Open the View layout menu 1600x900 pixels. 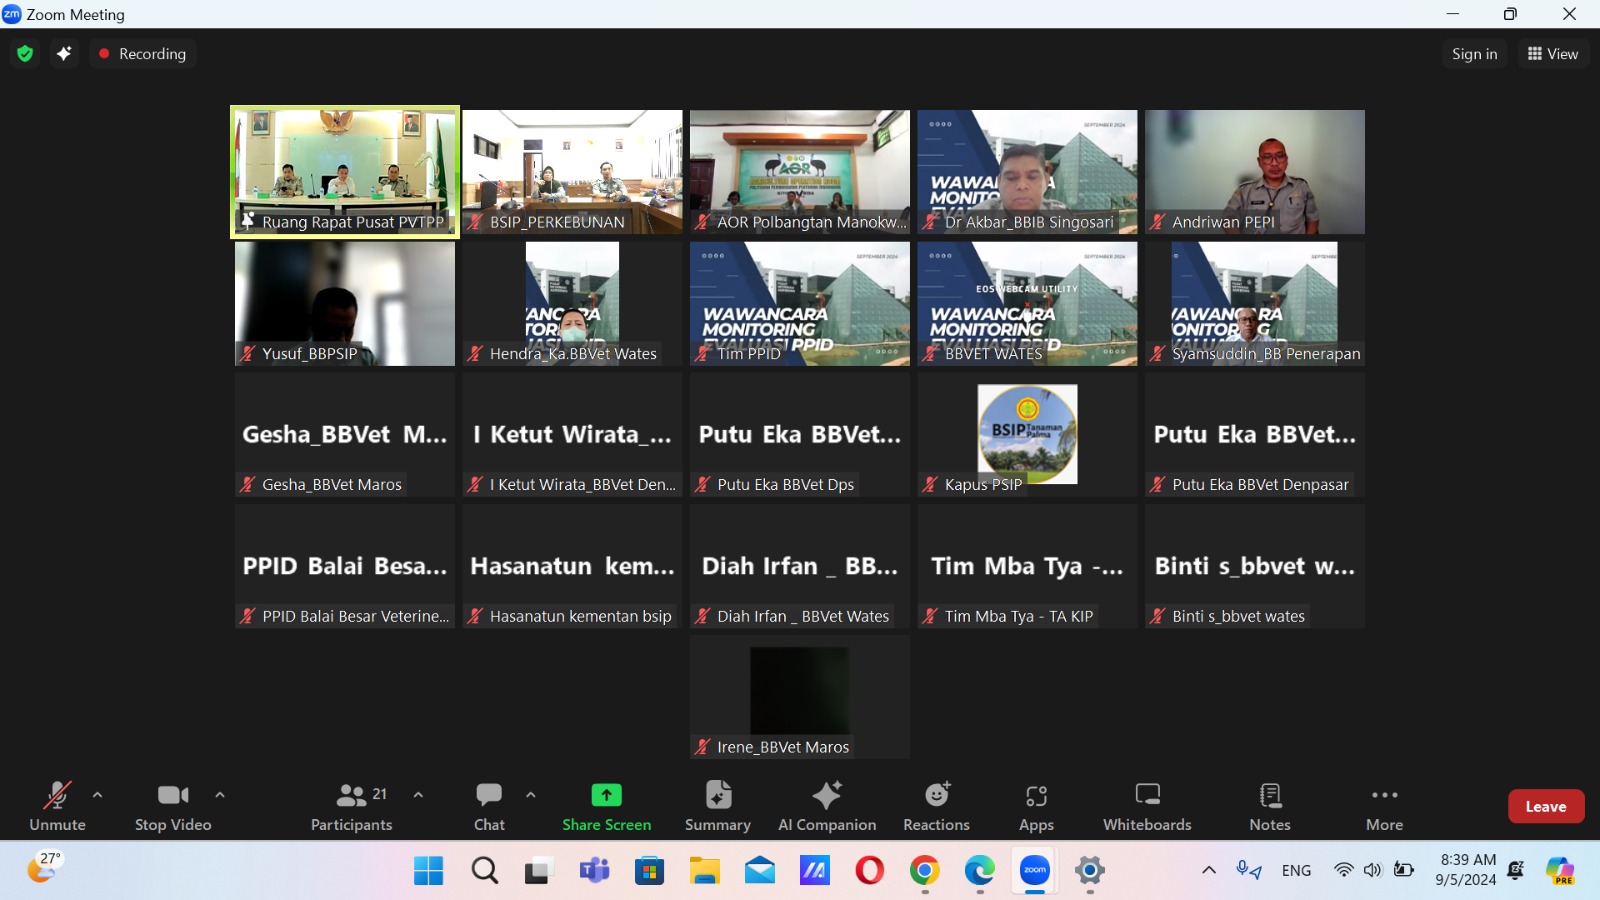(x=1553, y=54)
